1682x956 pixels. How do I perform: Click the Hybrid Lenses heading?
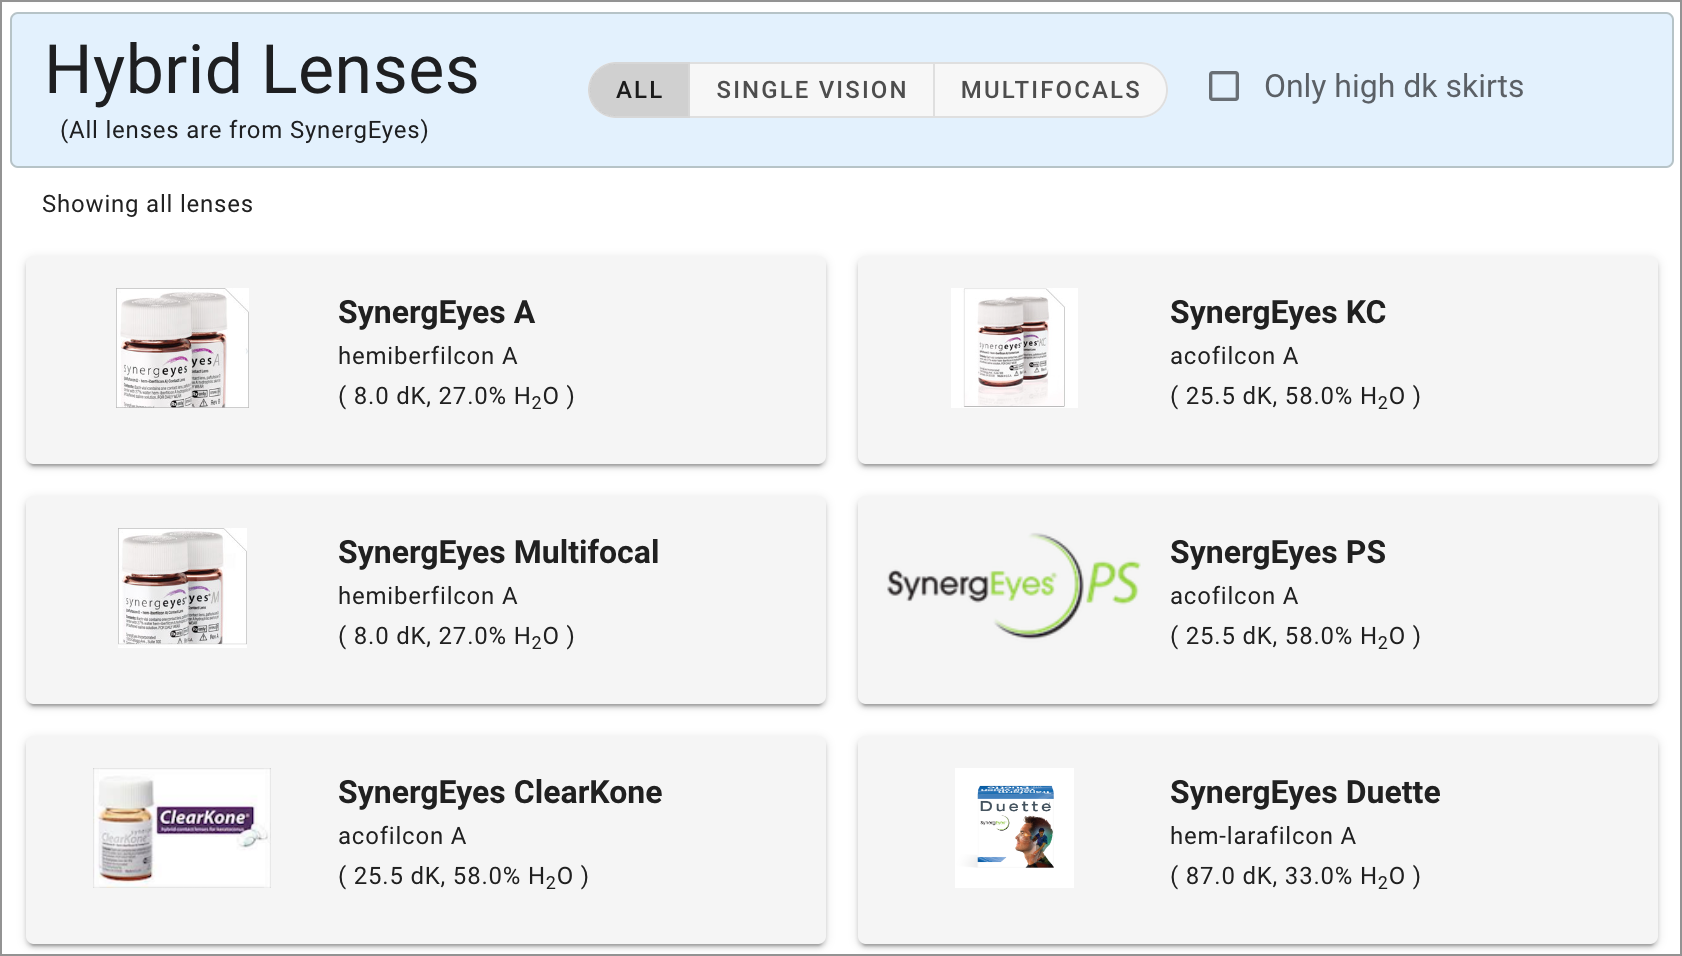[x=262, y=71]
